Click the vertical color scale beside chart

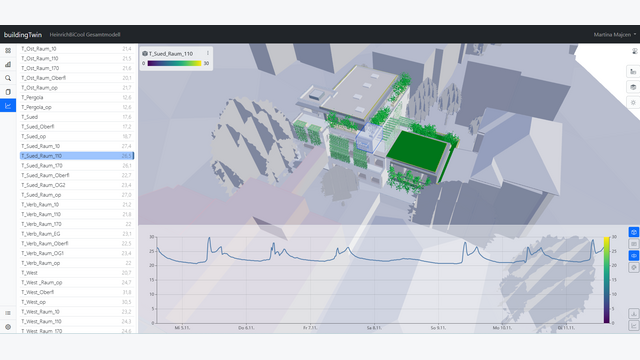coord(607,280)
